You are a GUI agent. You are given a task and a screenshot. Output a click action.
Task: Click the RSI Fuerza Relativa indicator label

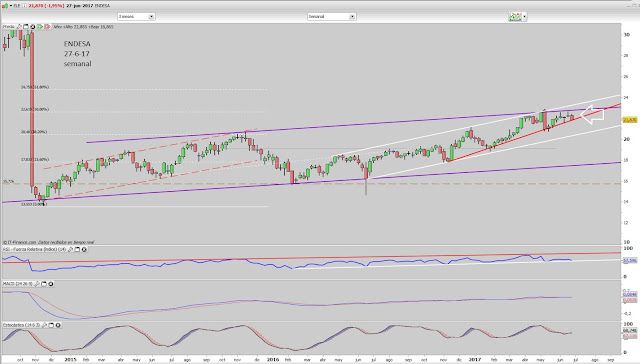pos(34,249)
